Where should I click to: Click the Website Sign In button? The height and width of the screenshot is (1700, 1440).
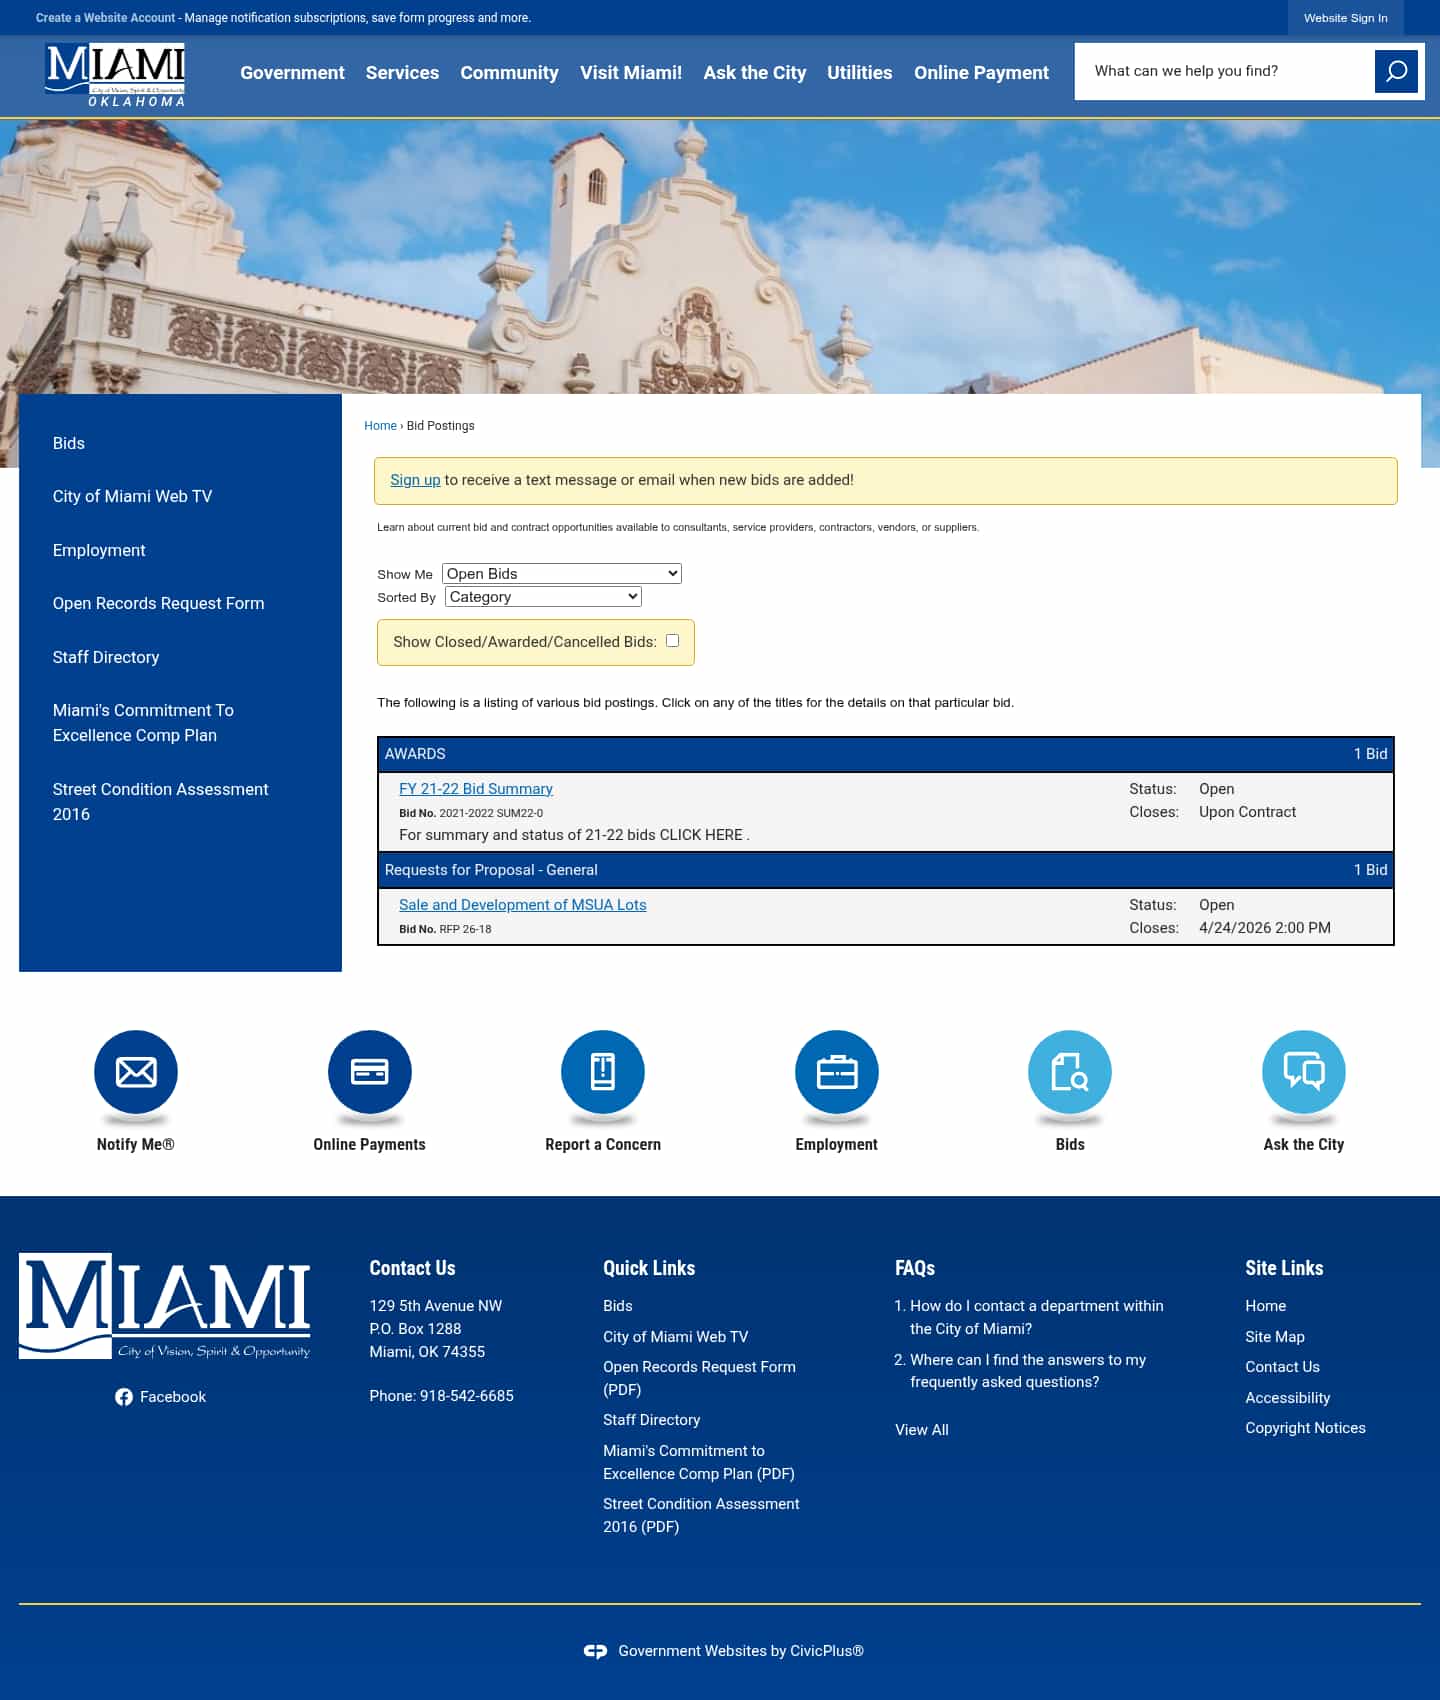point(1345,18)
